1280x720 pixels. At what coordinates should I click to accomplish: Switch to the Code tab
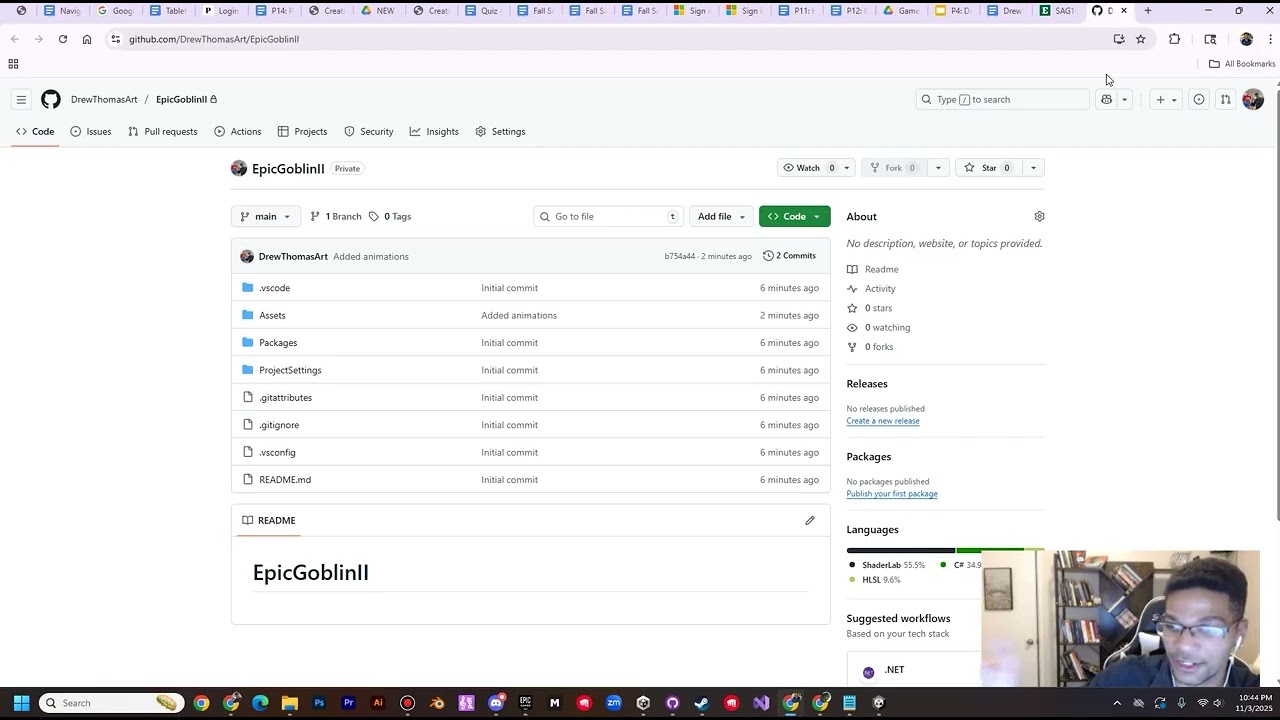[x=35, y=131]
